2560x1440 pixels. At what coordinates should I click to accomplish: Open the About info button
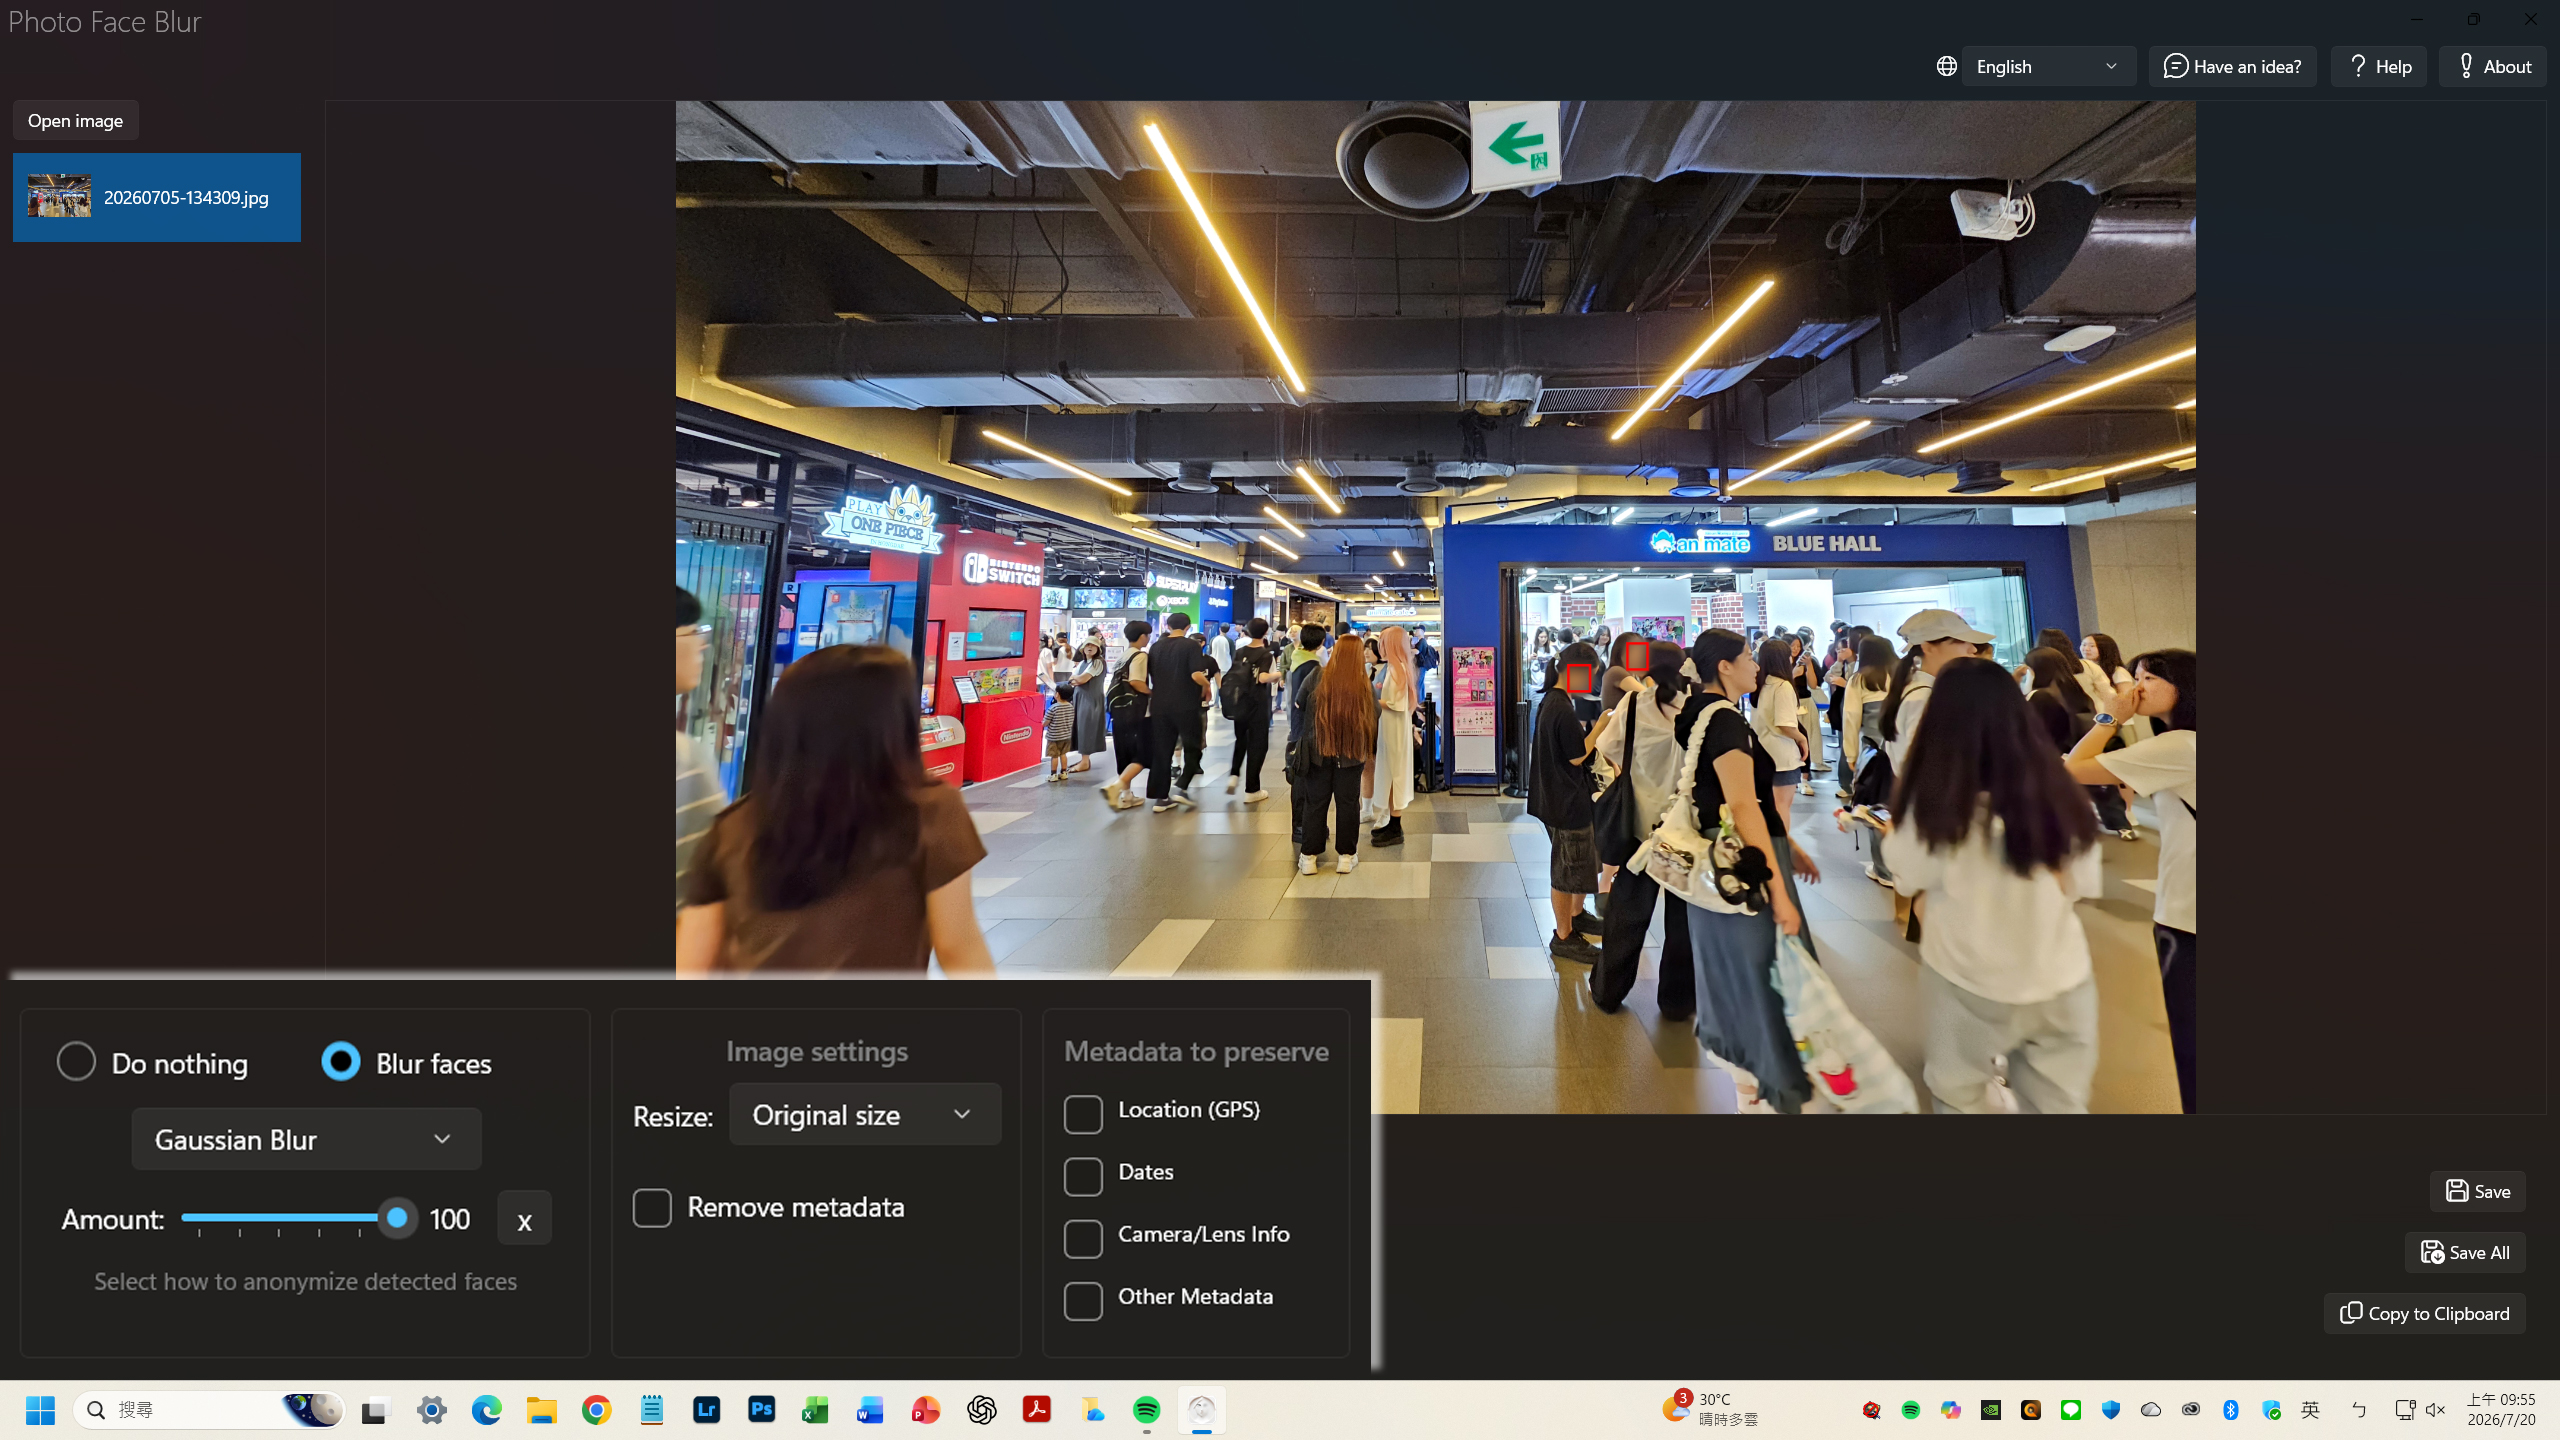pyautogui.click(x=2492, y=66)
